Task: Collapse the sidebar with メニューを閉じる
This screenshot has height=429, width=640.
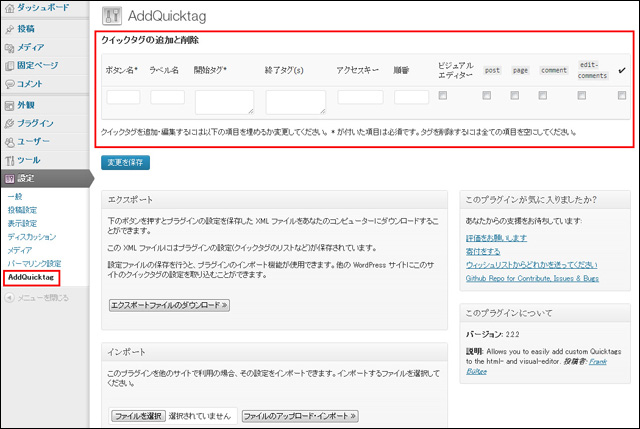Action: 38,297
